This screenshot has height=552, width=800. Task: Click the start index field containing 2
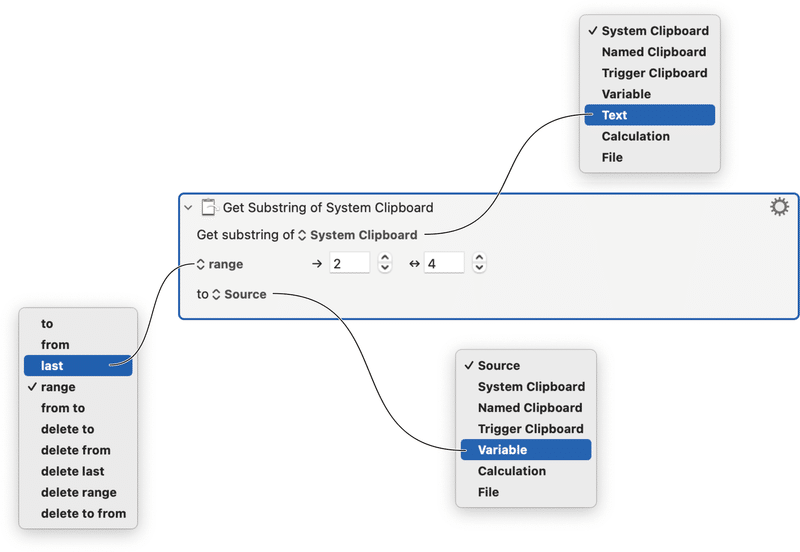(x=349, y=263)
